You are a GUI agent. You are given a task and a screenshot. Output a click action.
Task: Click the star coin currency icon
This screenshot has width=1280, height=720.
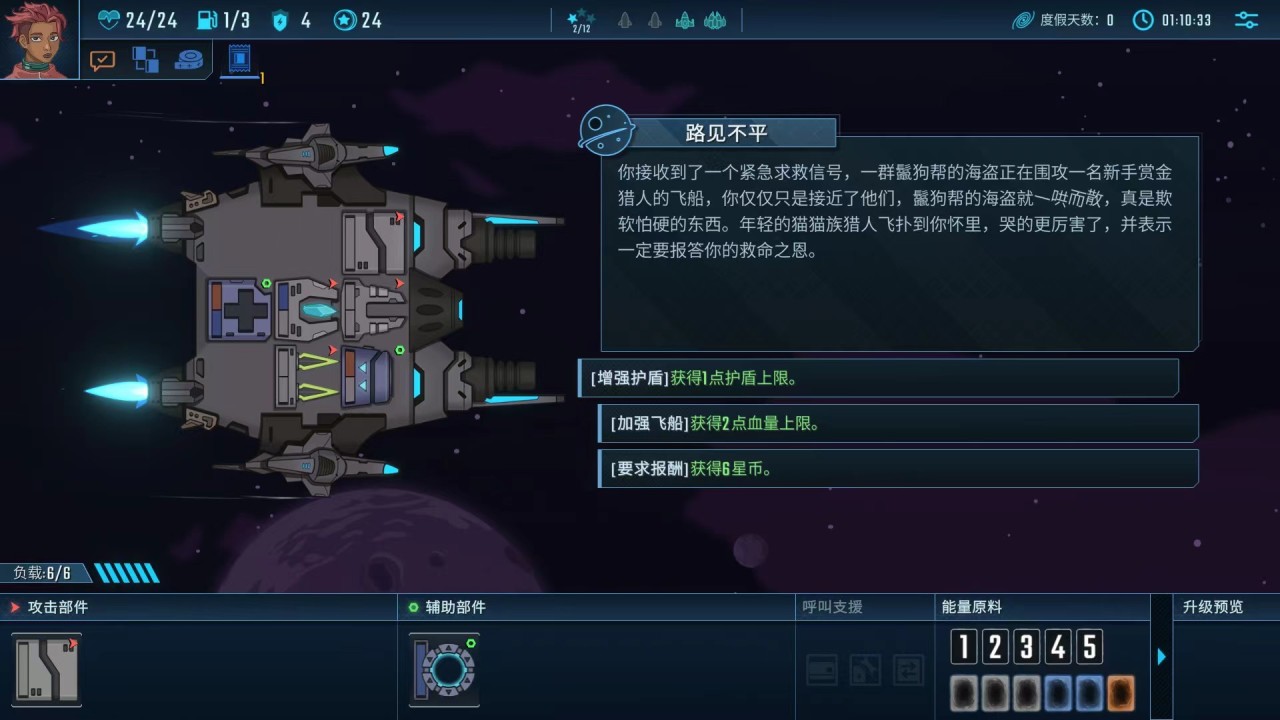click(345, 20)
